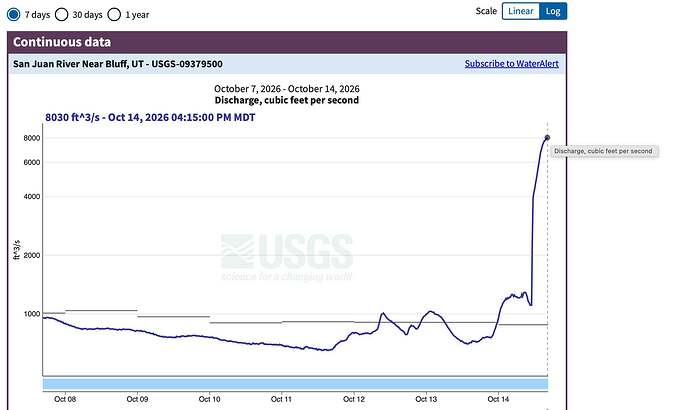The image size is (690, 410).
Task: Click the 4000 y-axis value
Action: click(x=32, y=197)
